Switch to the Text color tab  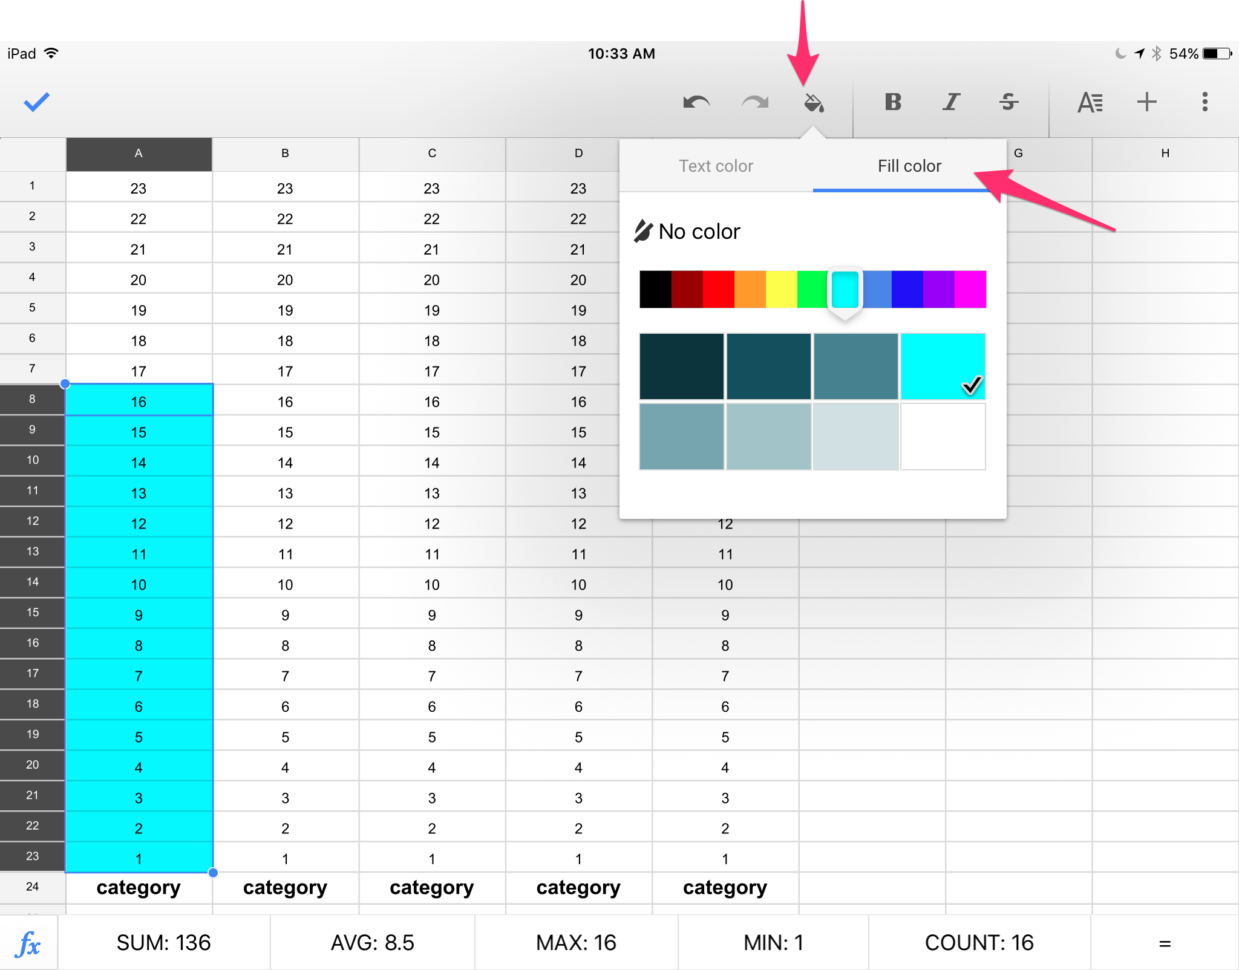point(716,166)
